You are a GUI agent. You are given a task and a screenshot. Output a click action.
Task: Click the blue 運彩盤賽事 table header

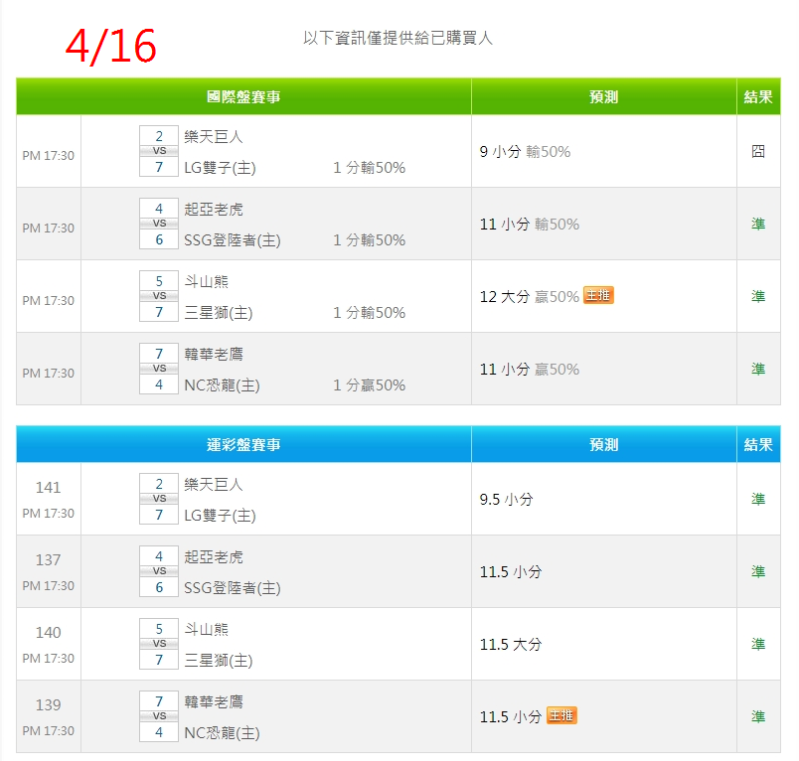(244, 444)
